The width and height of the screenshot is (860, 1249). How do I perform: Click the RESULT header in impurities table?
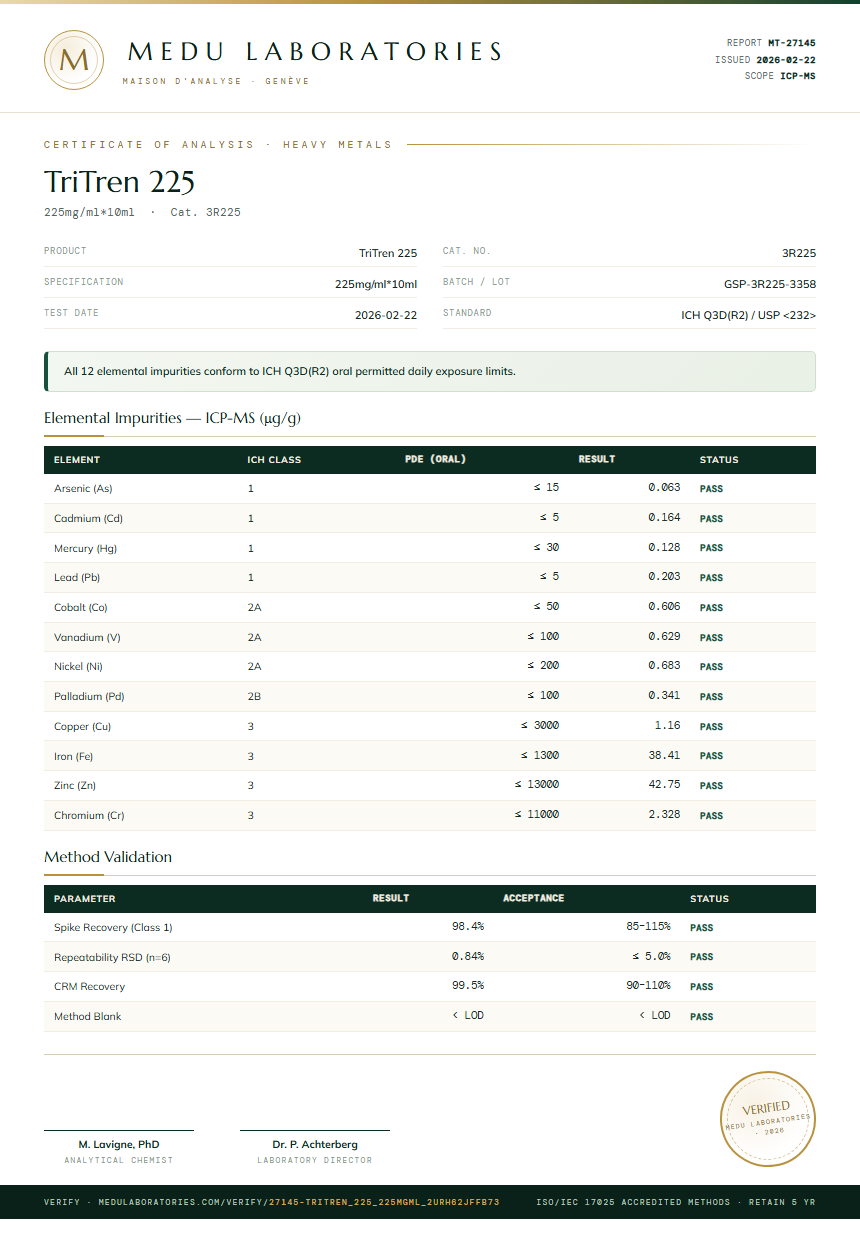597,460
